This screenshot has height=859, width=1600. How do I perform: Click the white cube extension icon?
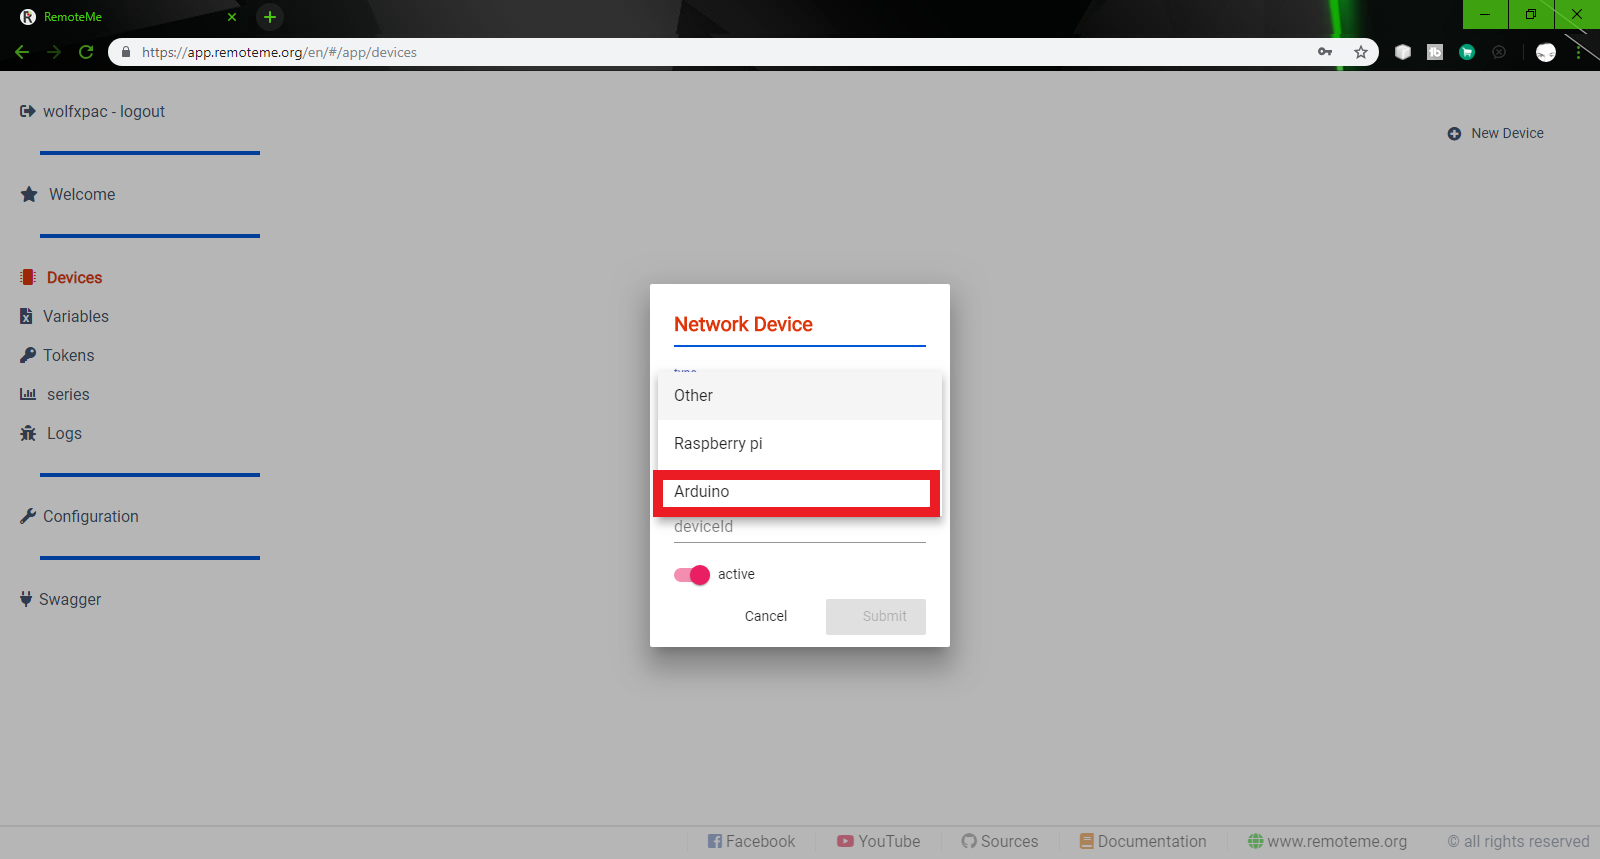tap(1403, 52)
